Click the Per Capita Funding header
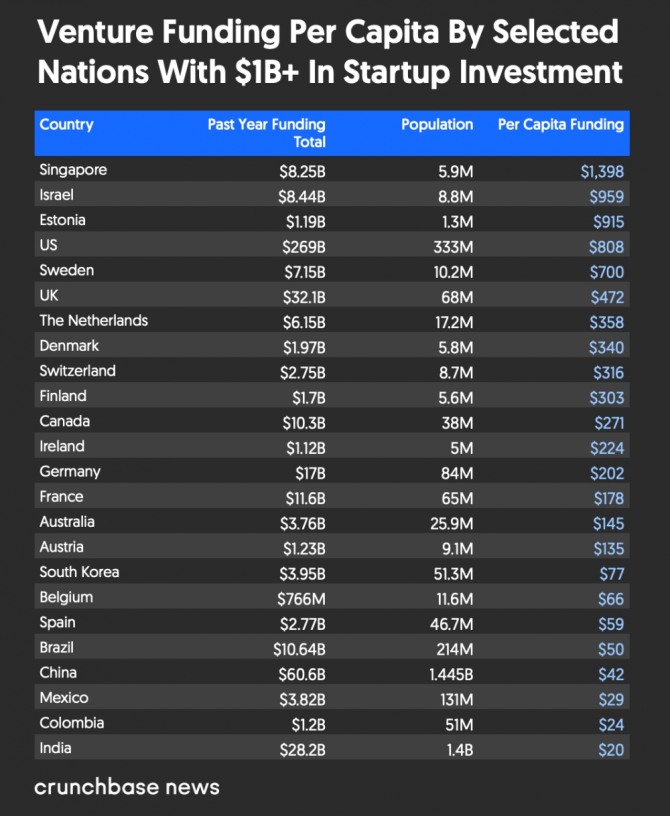This screenshot has width=670, height=816. pos(561,125)
